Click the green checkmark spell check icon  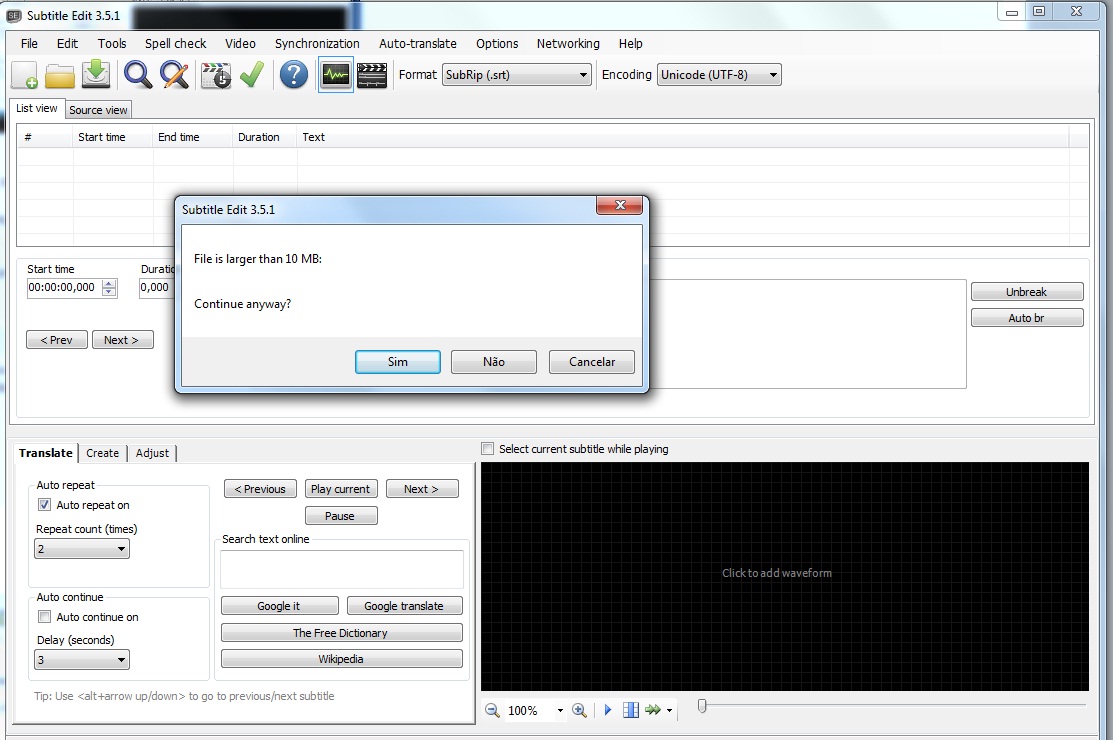pos(252,74)
